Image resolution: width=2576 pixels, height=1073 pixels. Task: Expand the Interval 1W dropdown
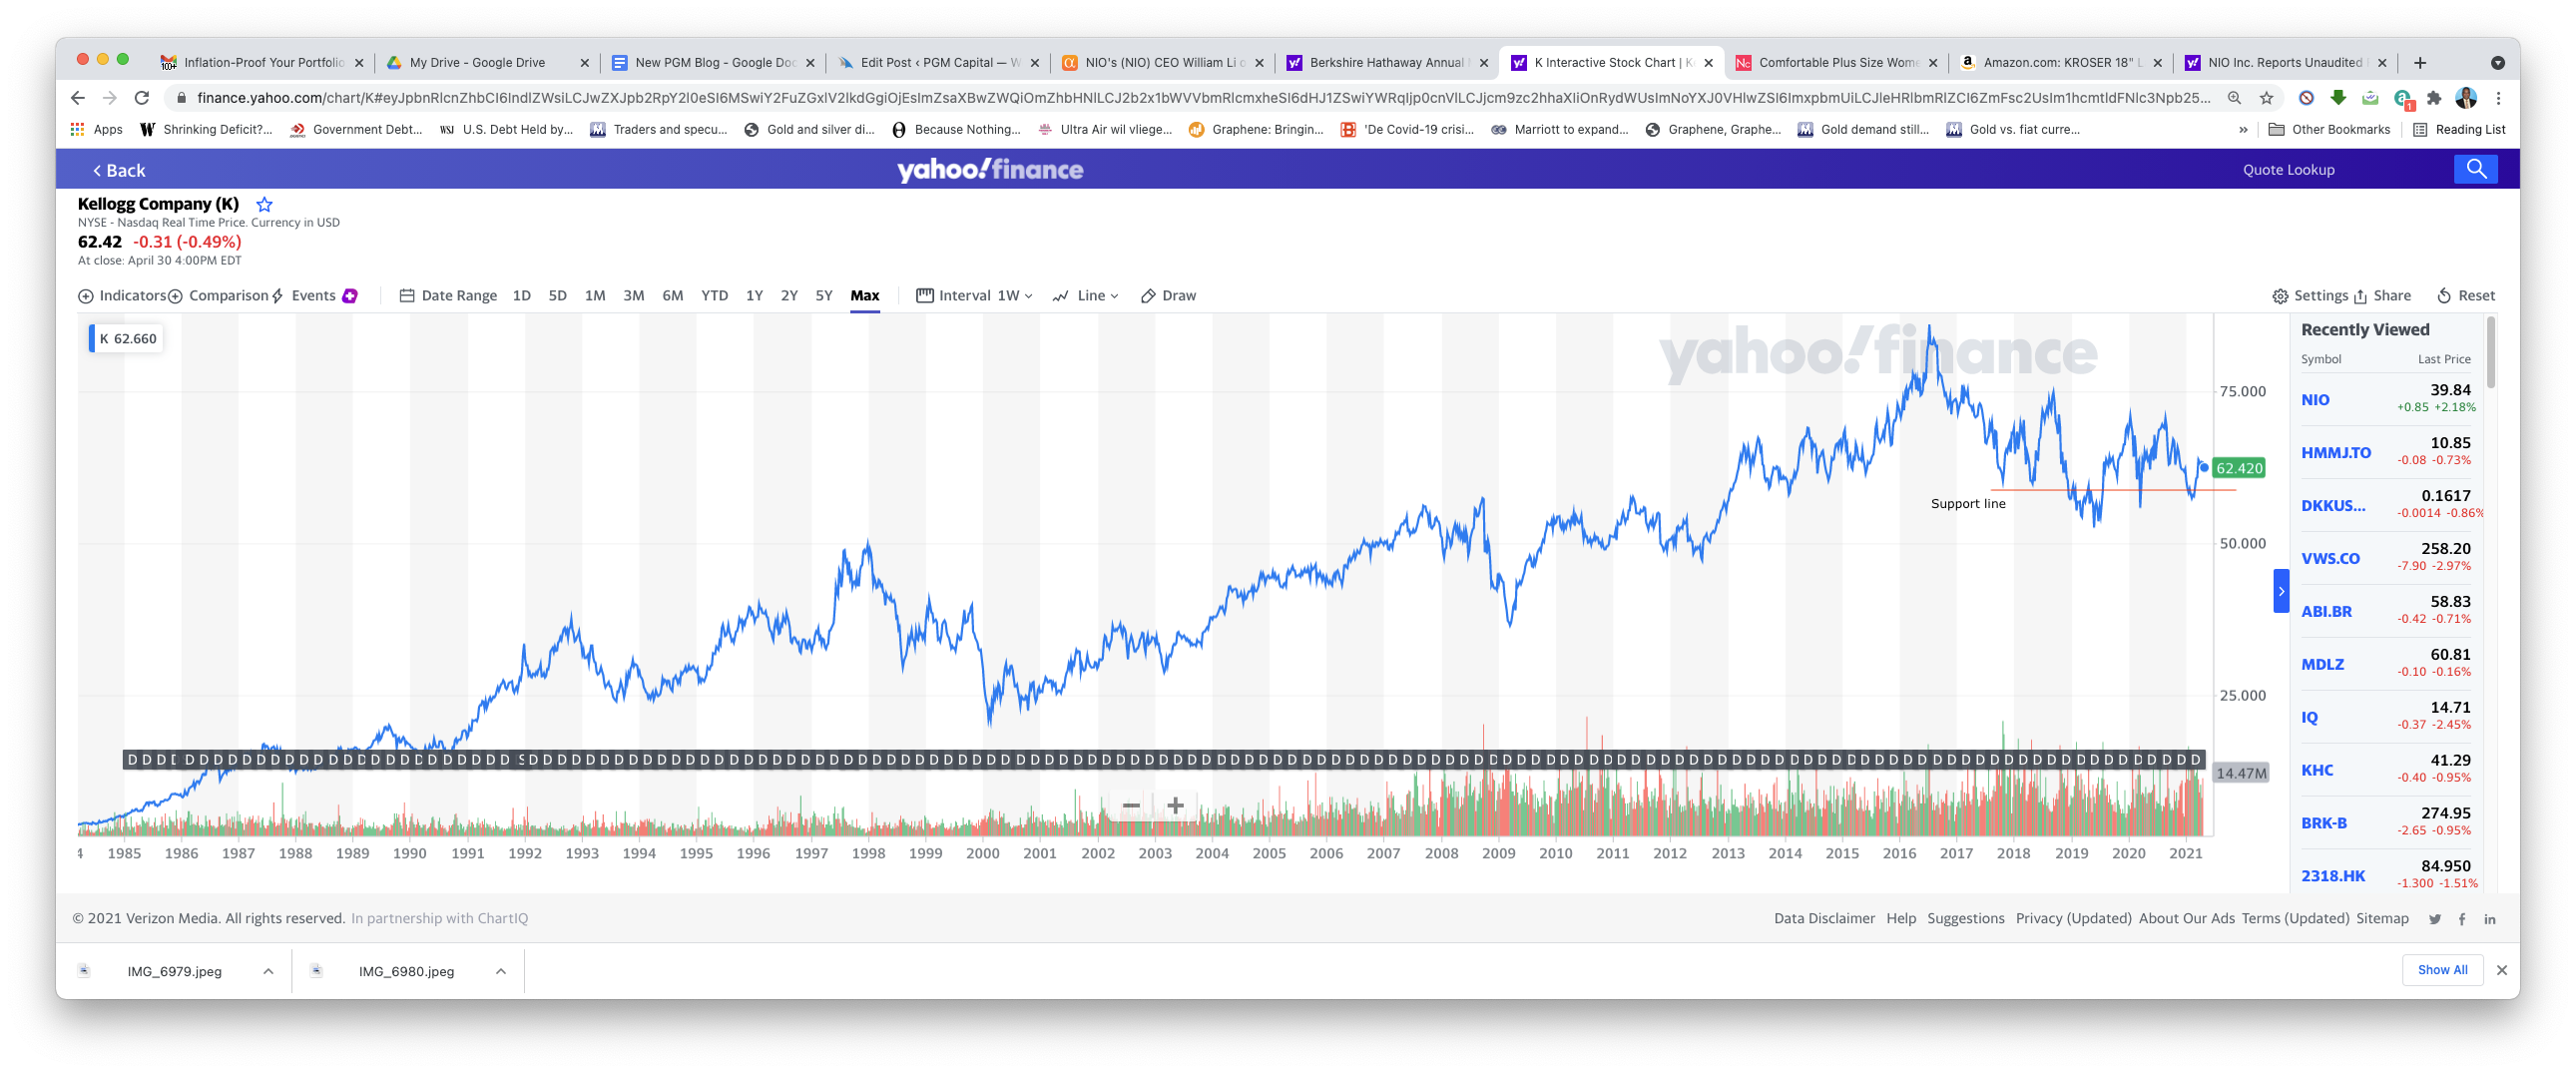coord(975,296)
